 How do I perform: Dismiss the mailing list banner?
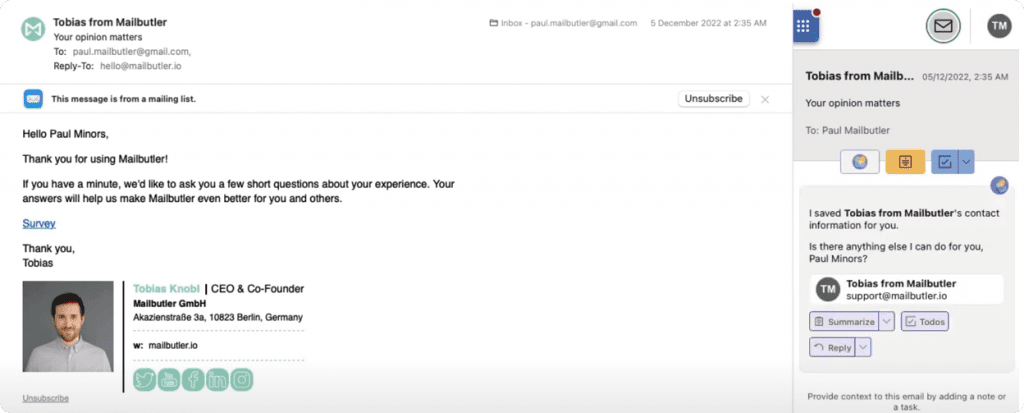coord(765,99)
